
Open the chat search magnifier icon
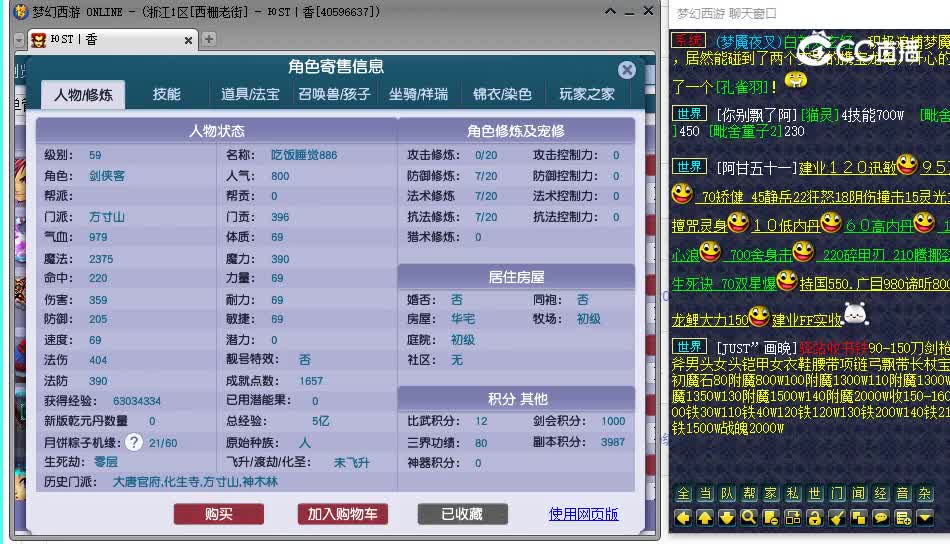tap(749, 518)
